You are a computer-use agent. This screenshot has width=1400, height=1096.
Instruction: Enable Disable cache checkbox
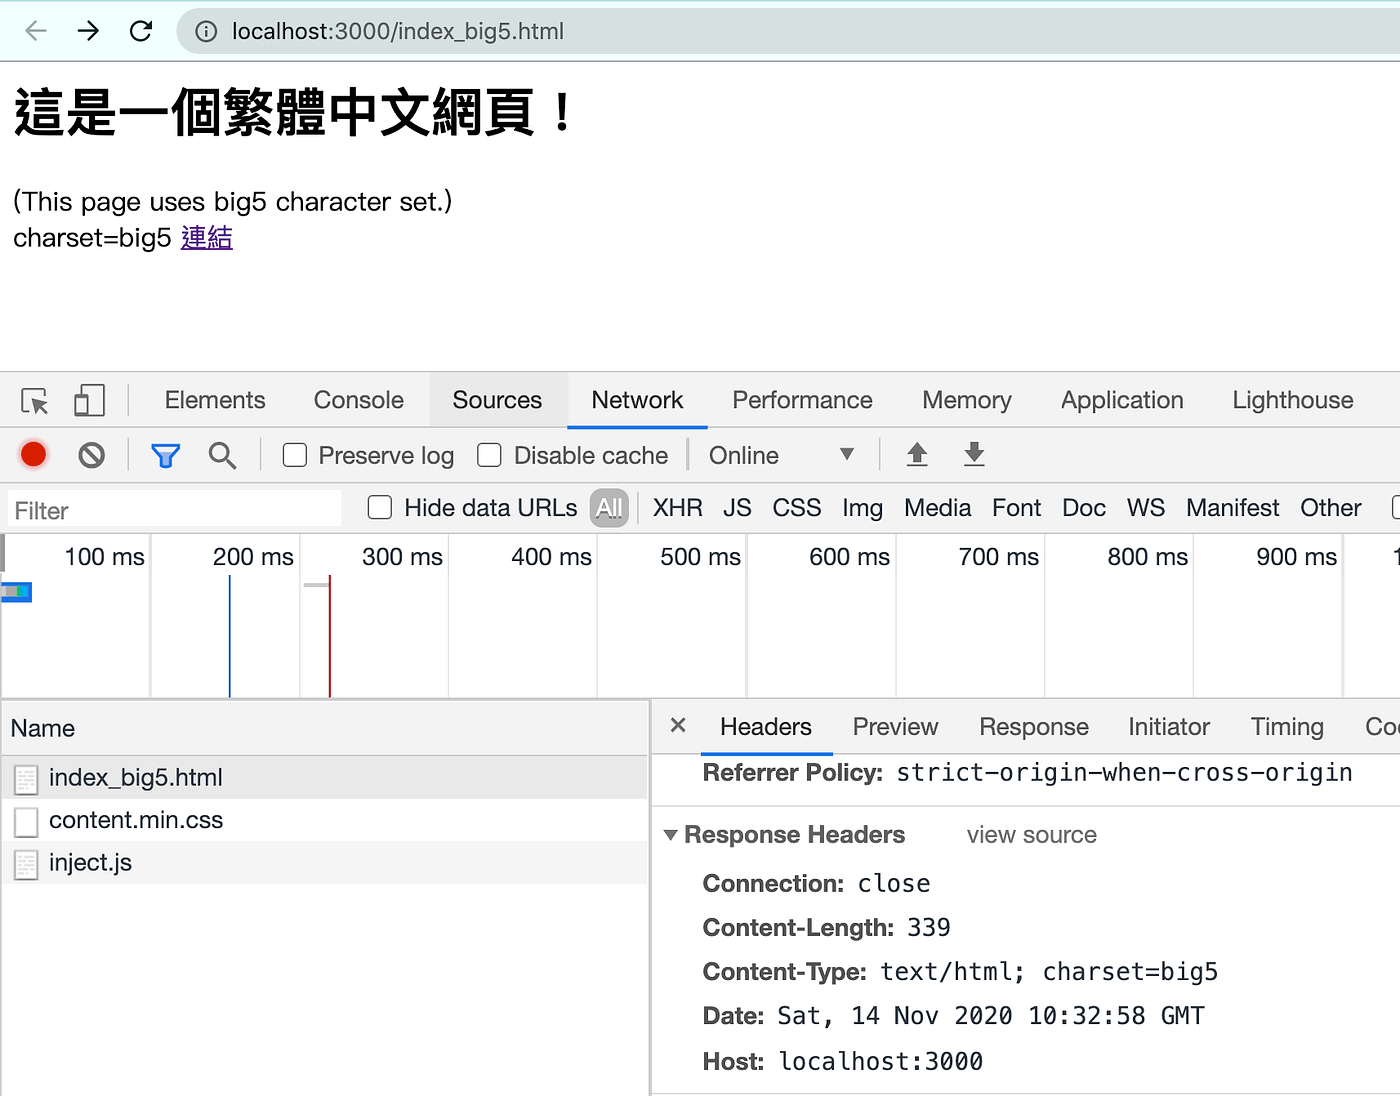click(x=489, y=456)
